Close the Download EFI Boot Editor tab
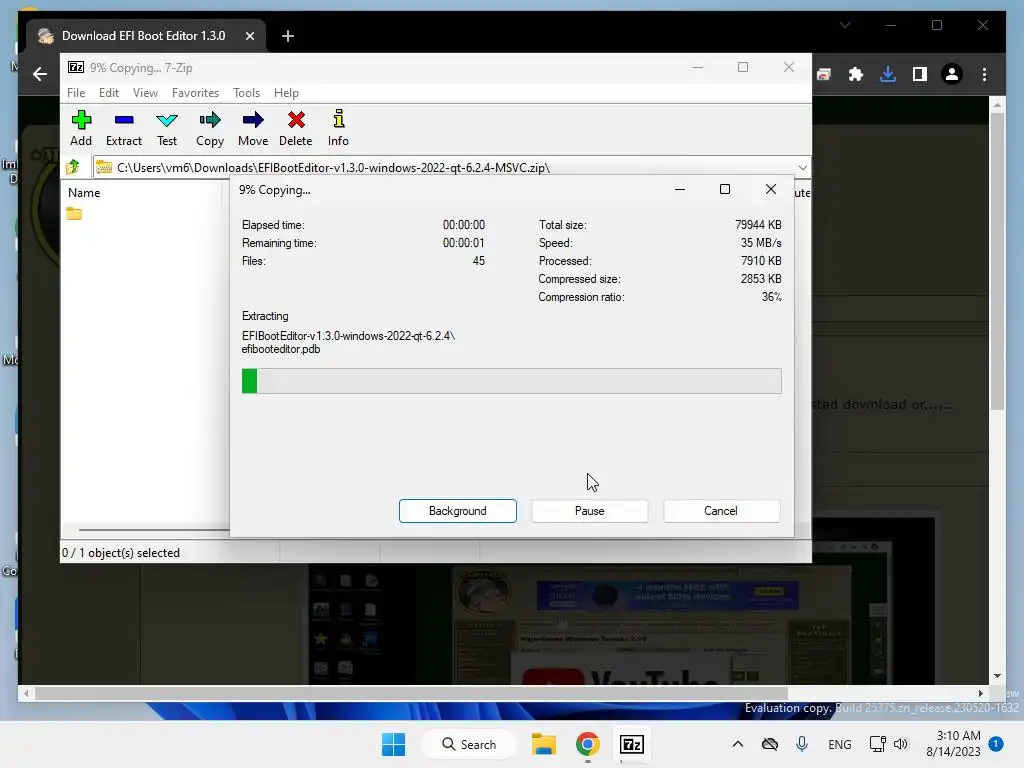1024x768 pixels. click(x=249, y=36)
